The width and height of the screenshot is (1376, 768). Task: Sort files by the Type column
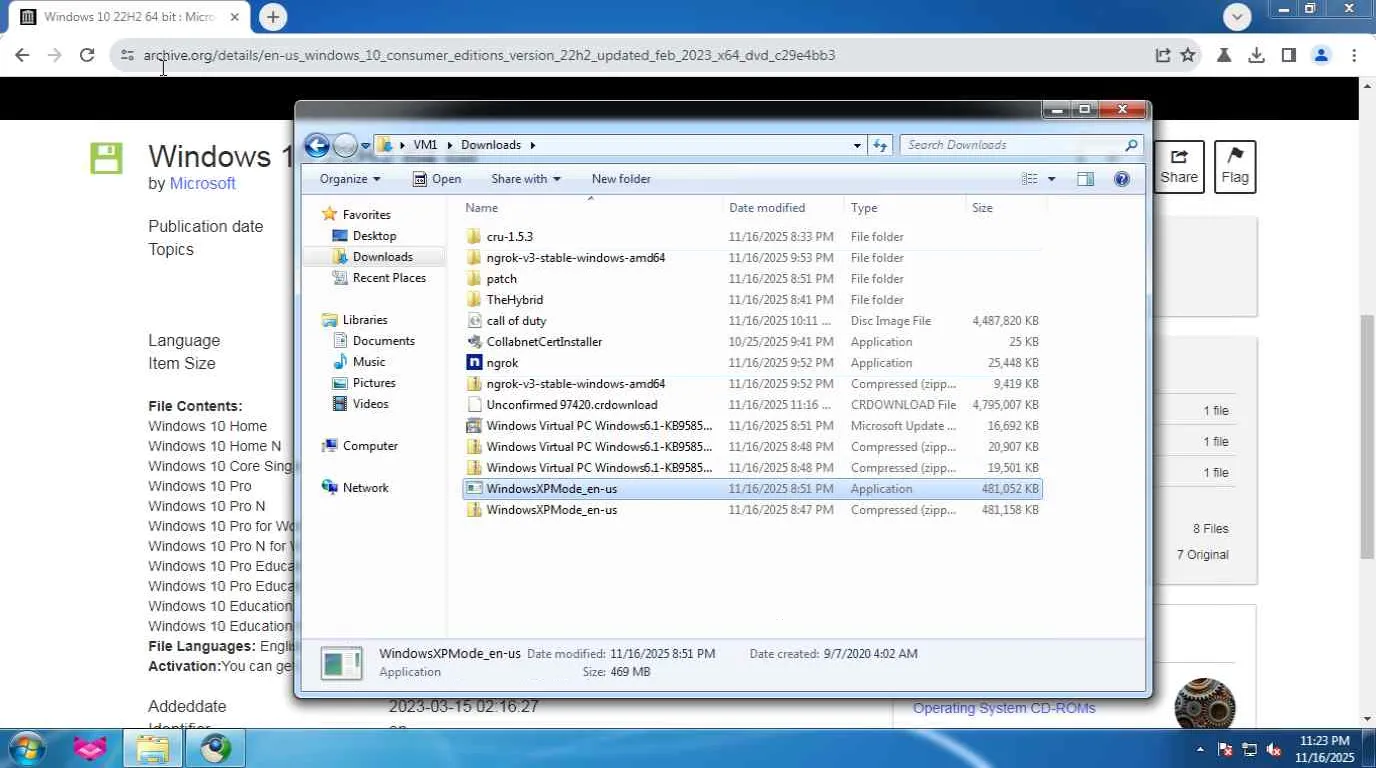tap(905, 208)
